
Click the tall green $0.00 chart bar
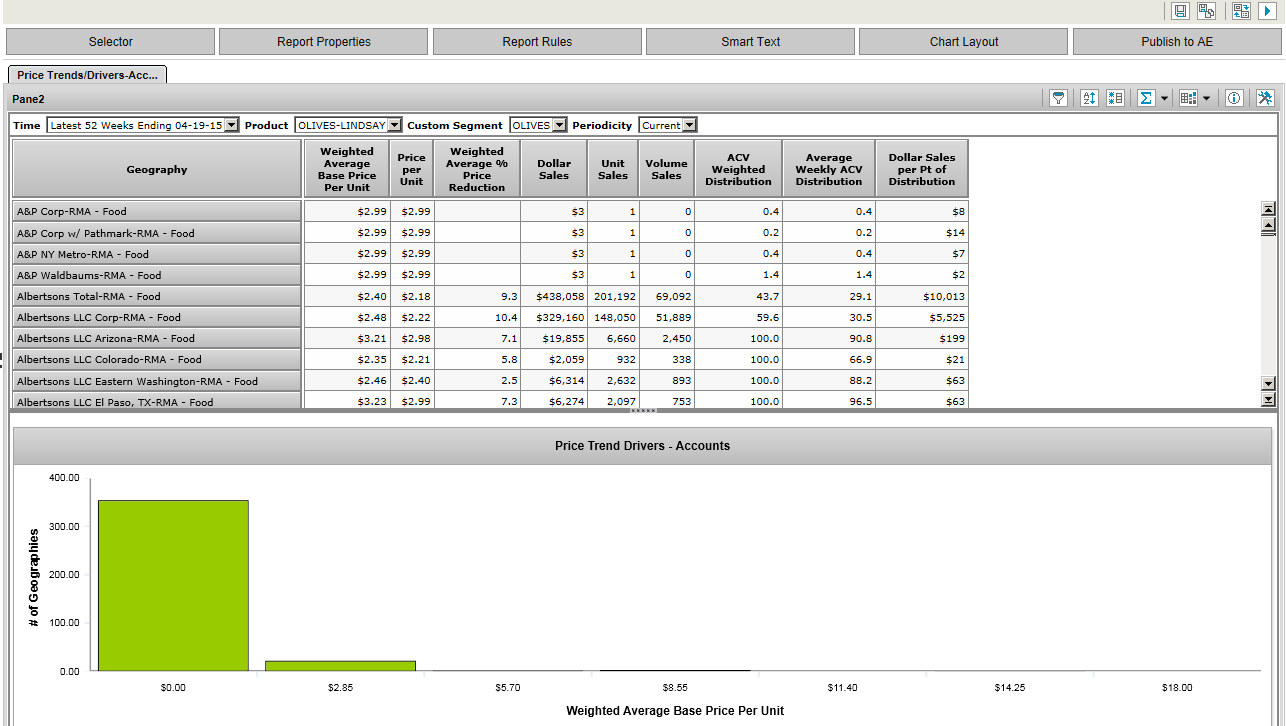tap(173, 585)
